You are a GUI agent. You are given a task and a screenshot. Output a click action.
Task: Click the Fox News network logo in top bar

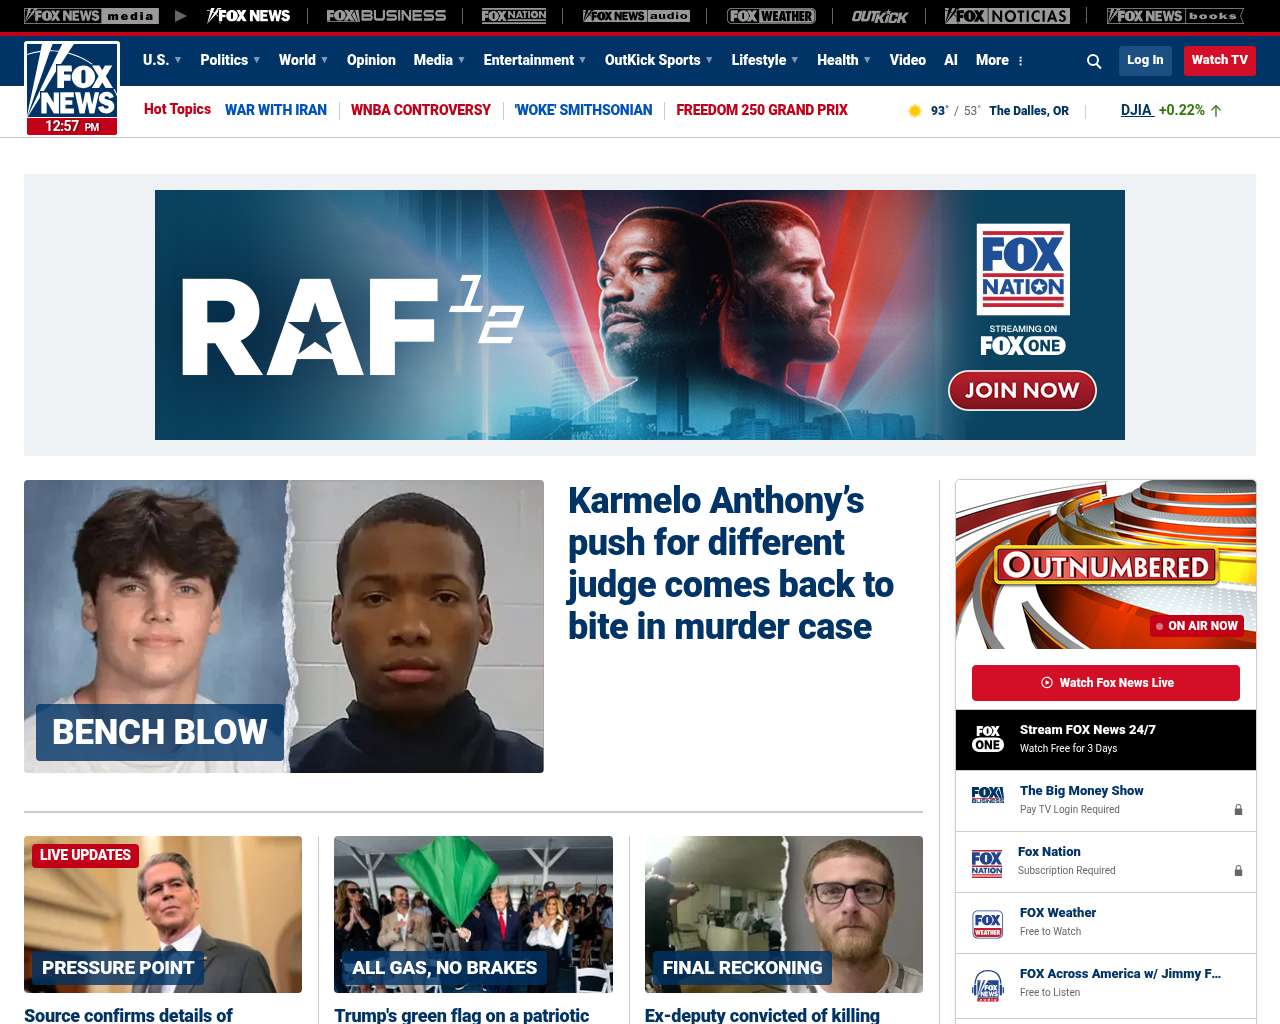[x=248, y=16]
